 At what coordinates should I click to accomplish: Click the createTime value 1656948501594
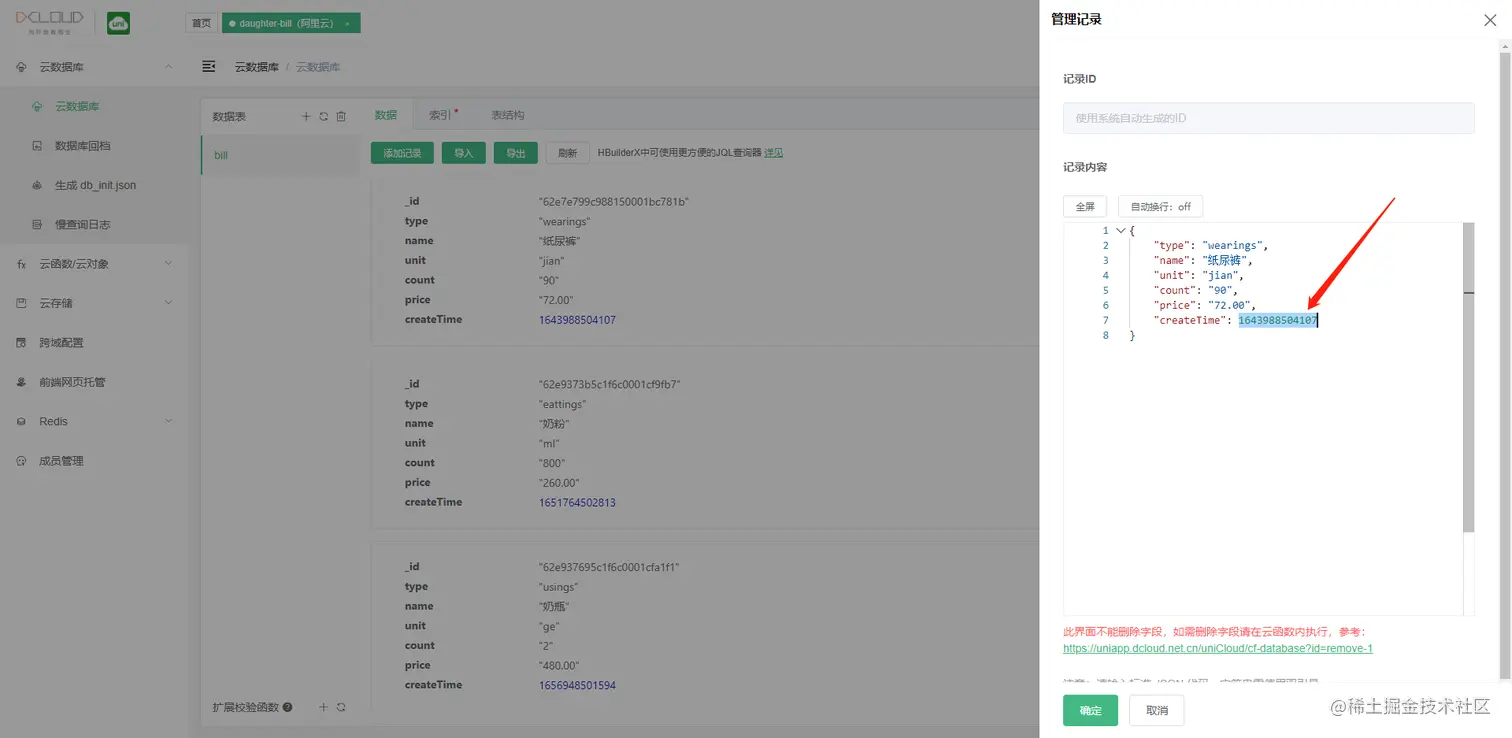[x=577, y=685]
